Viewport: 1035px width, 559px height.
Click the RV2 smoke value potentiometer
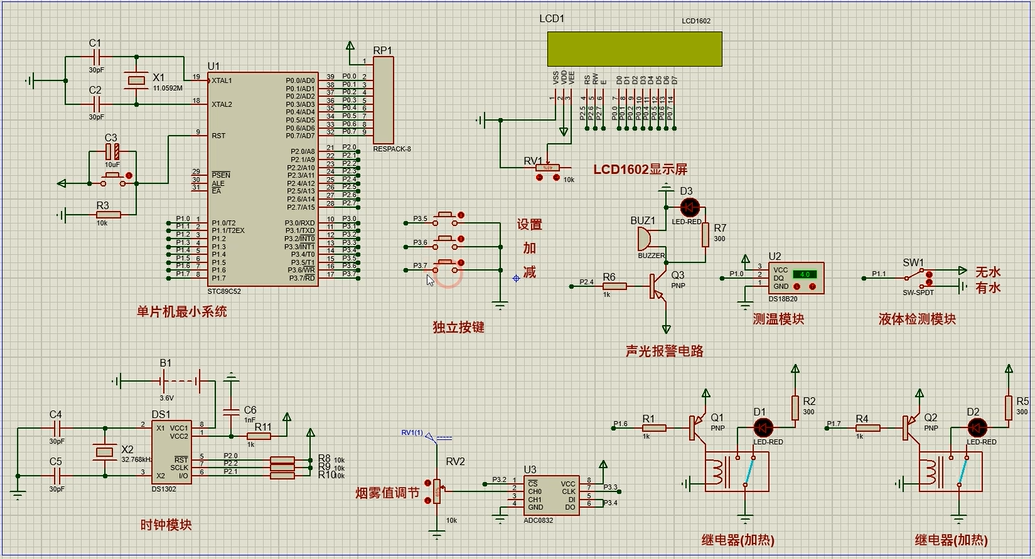[x=437, y=491]
